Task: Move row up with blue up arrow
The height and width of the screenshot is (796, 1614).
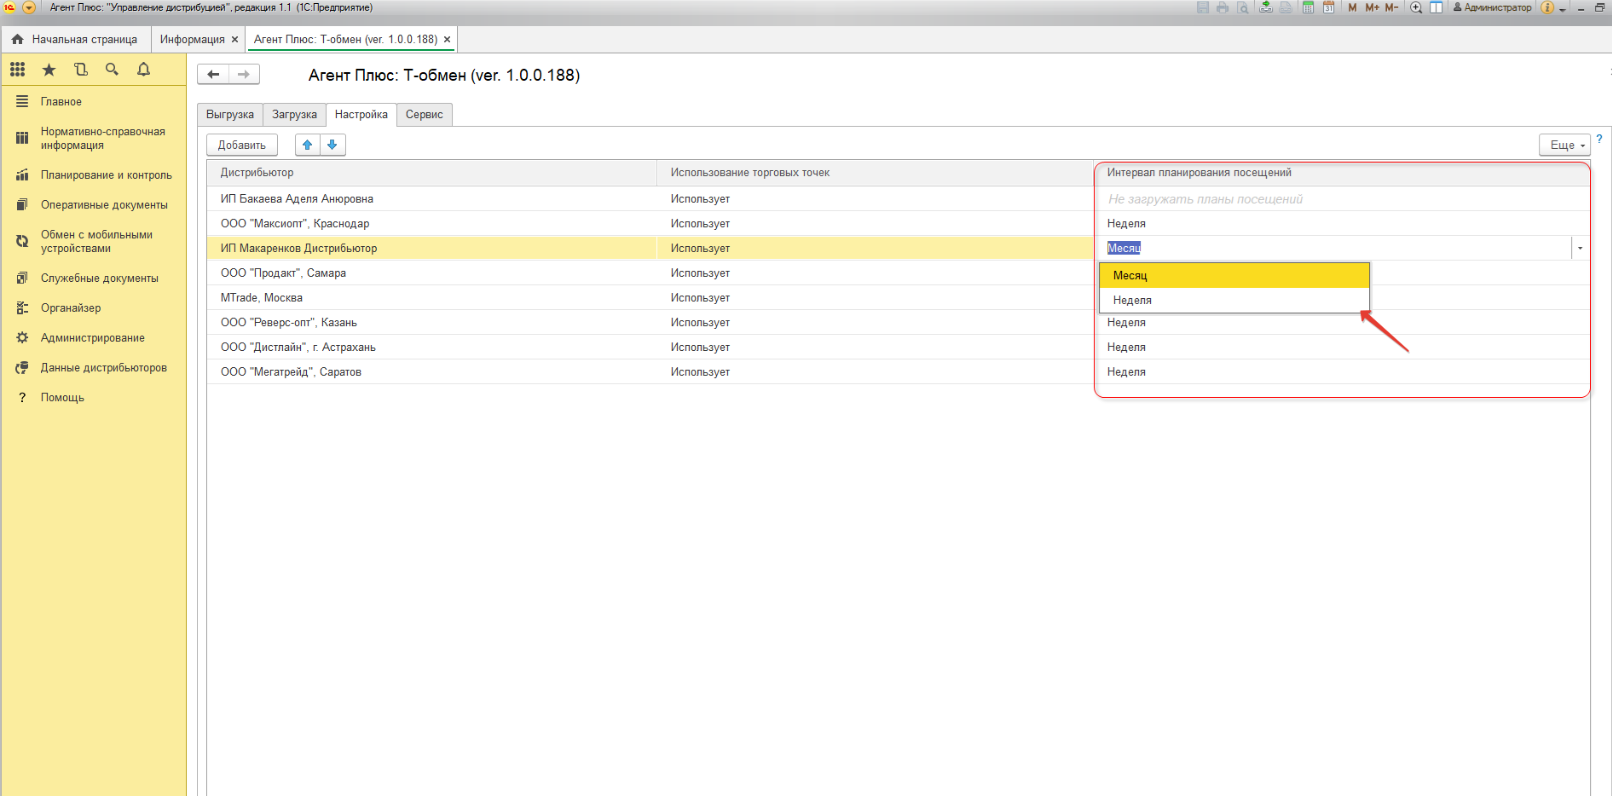Action: tap(308, 145)
